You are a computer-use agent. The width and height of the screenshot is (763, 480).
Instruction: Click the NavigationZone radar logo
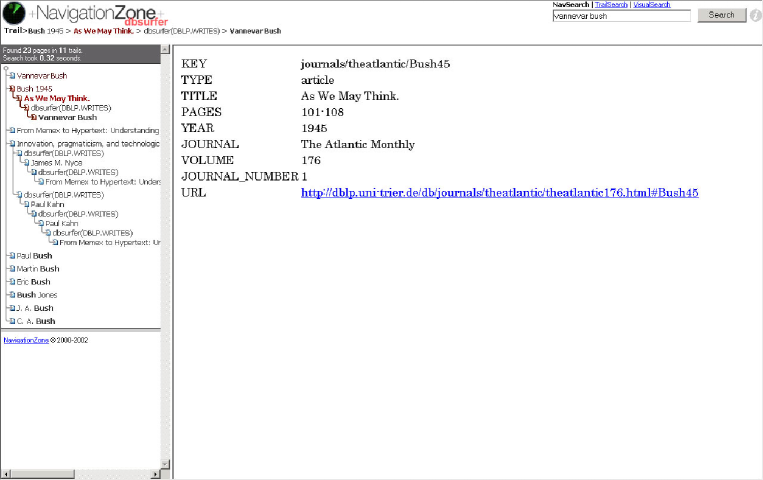pos(14,13)
